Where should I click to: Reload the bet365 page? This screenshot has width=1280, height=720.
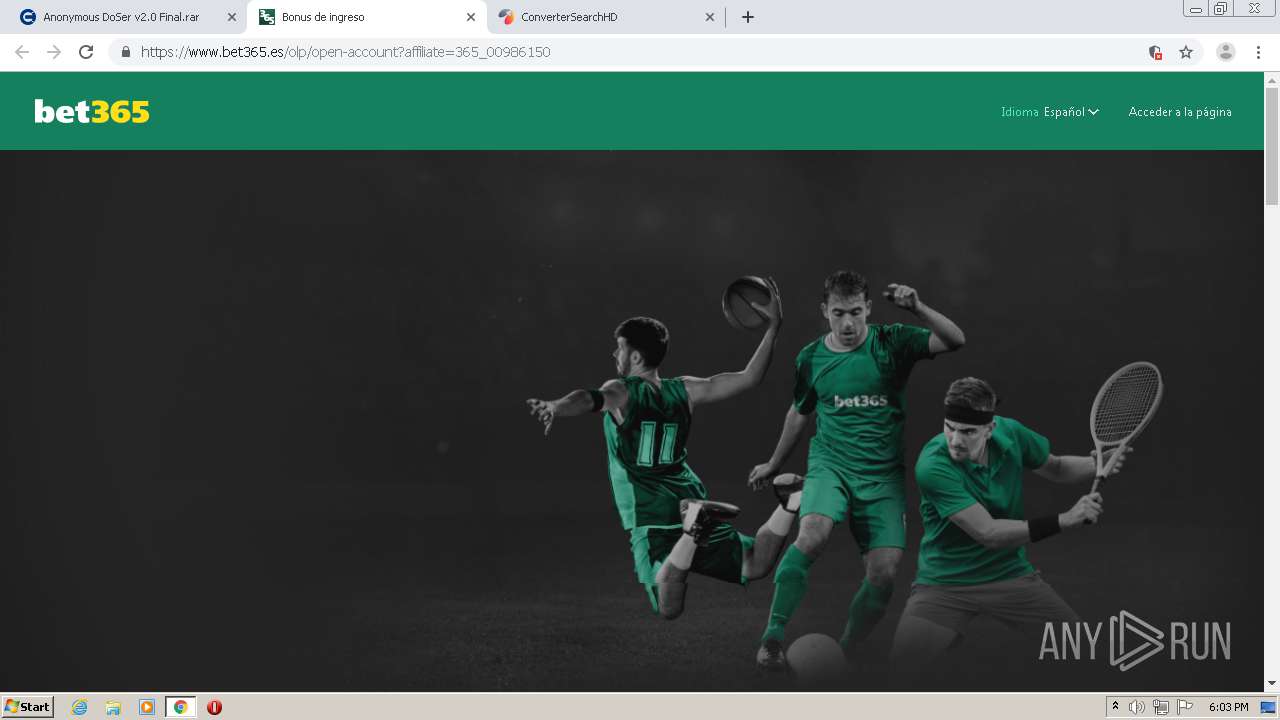pos(86,52)
